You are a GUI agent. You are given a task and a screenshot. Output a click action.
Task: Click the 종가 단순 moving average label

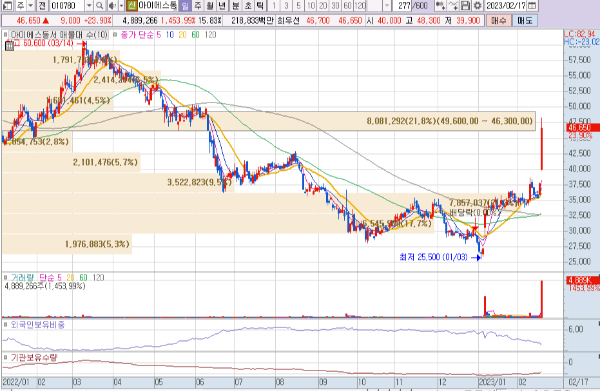coord(137,35)
